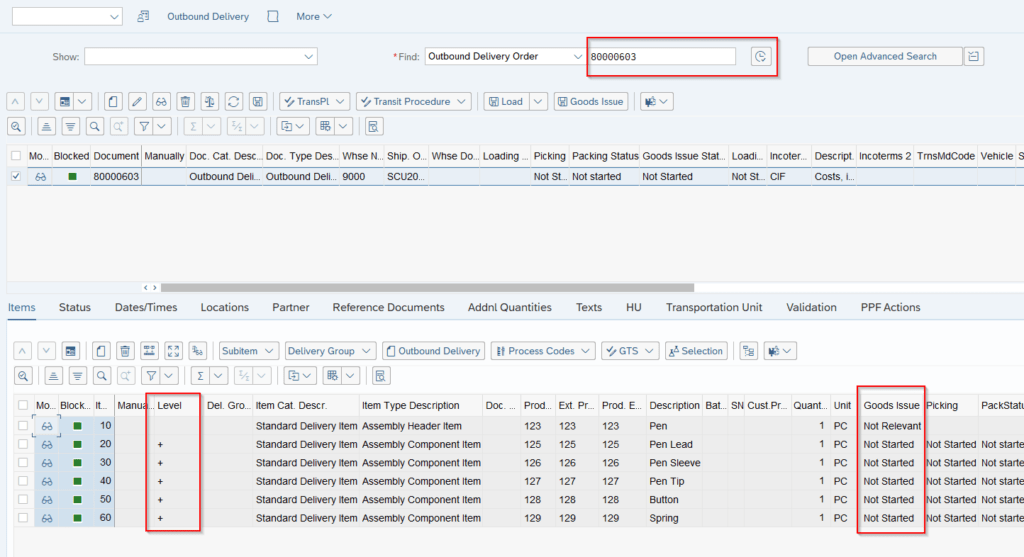This screenshot has width=1024, height=557.
Task: Click the Goods Issue column header in the items table
Action: pyautogui.click(x=891, y=406)
